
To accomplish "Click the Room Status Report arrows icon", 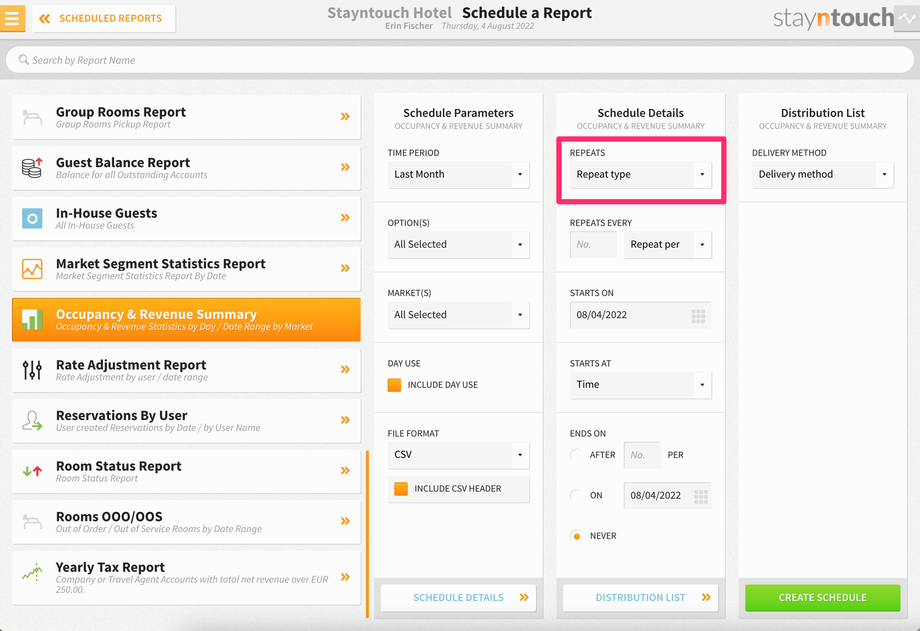I will coord(32,471).
